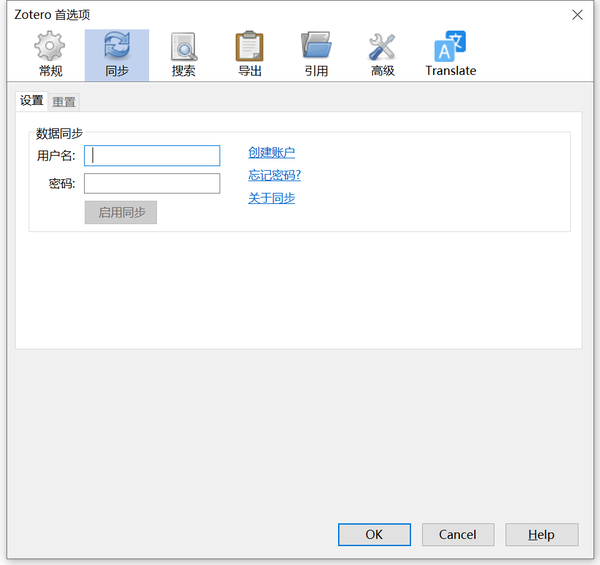600x565 pixels.
Task: Click the 启用同步 button
Action: [121, 212]
